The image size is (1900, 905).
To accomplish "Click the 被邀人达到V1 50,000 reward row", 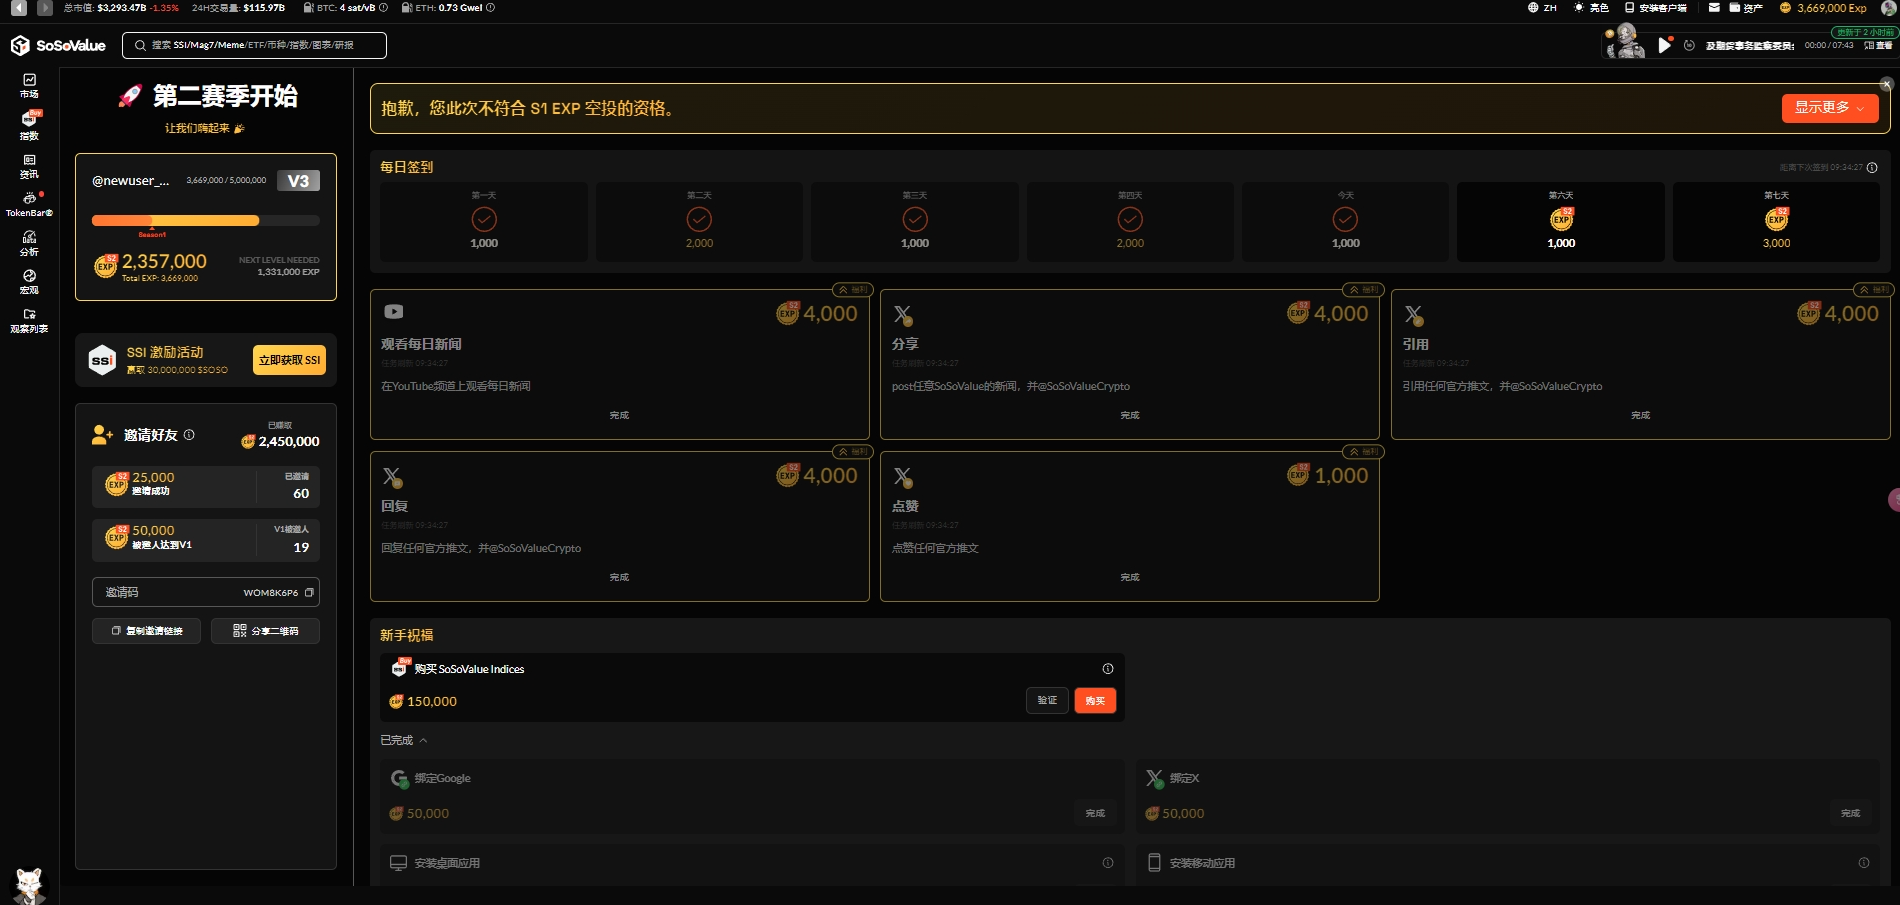I will [x=206, y=540].
